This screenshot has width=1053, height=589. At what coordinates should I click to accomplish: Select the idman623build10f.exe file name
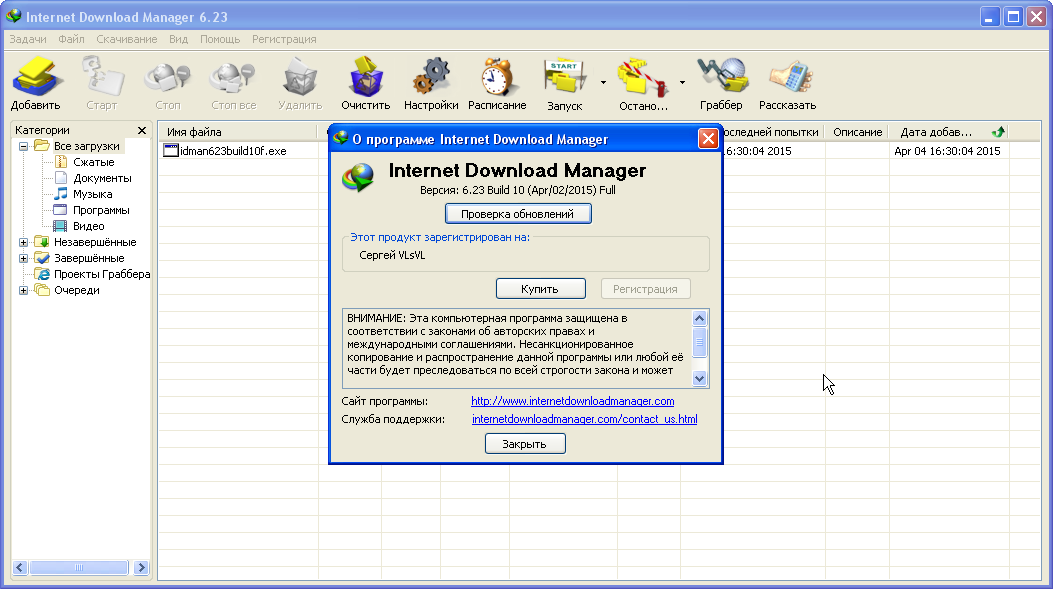(233, 151)
